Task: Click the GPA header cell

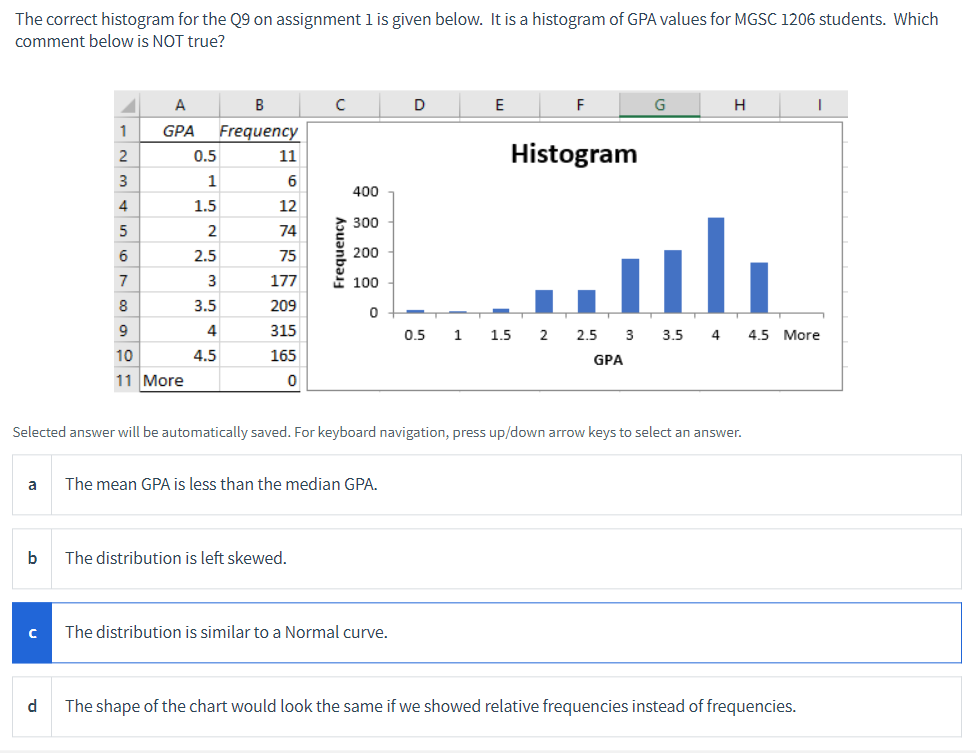Action: [180, 130]
